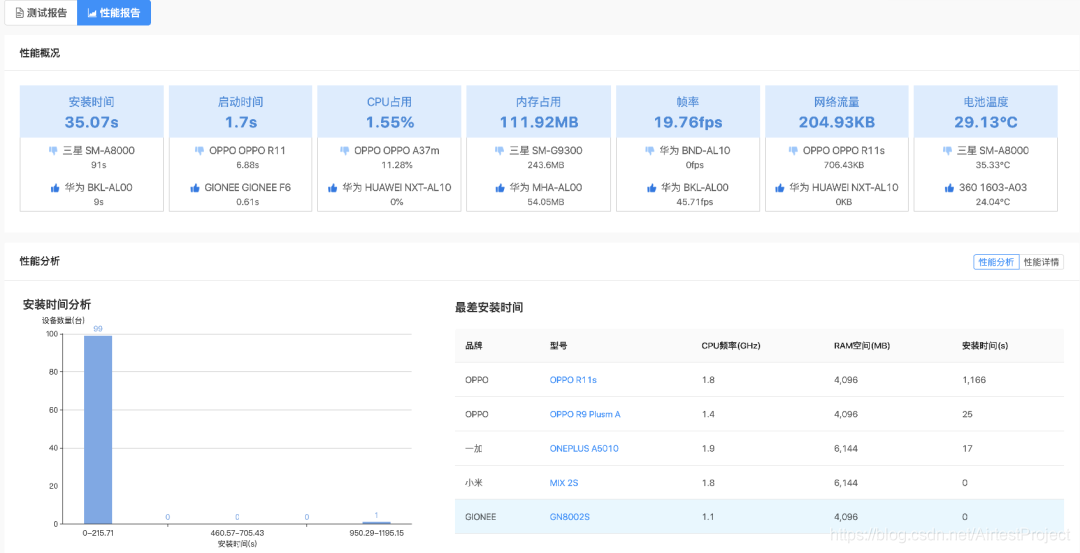Click the install time value 17
Image resolution: width=1080 pixels, height=553 pixels.
click(967, 448)
